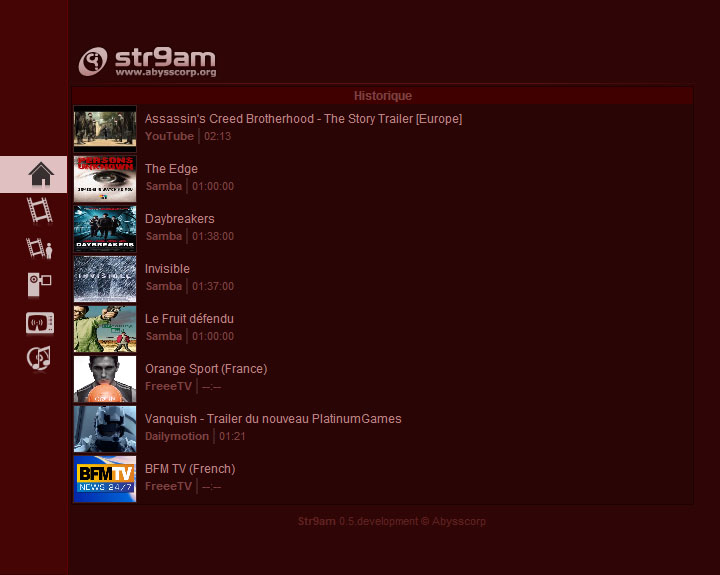Play Assassin's Creed Brotherhood Story Trailer title
The height and width of the screenshot is (575, 720).
pyautogui.click(x=304, y=119)
